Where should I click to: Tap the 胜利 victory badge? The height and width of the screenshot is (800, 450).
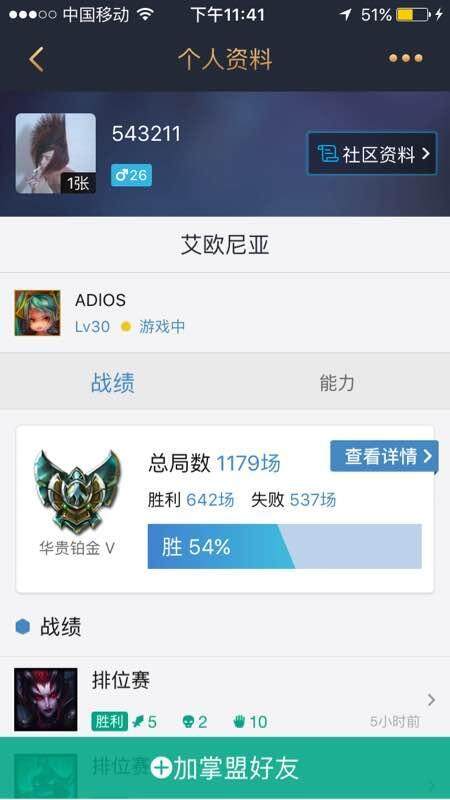tap(109, 721)
